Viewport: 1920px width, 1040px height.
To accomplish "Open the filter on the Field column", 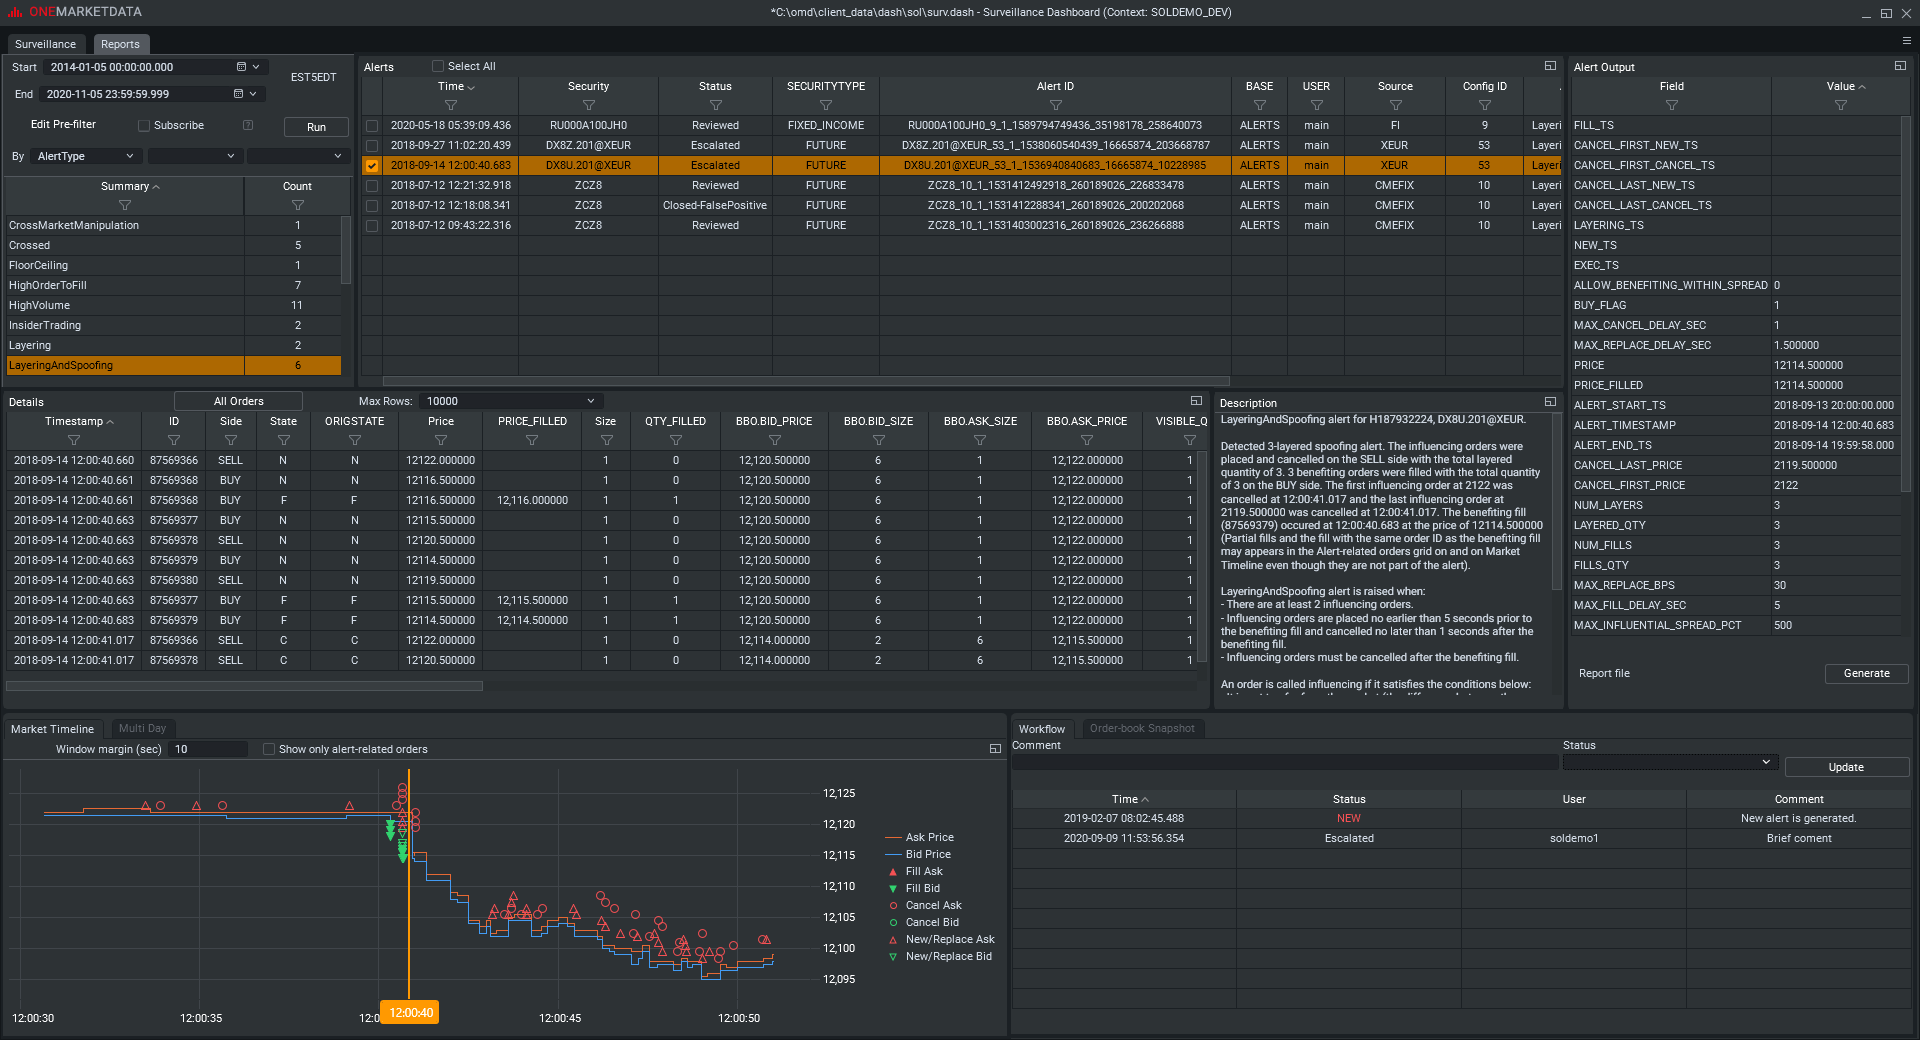I will tap(1671, 105).
